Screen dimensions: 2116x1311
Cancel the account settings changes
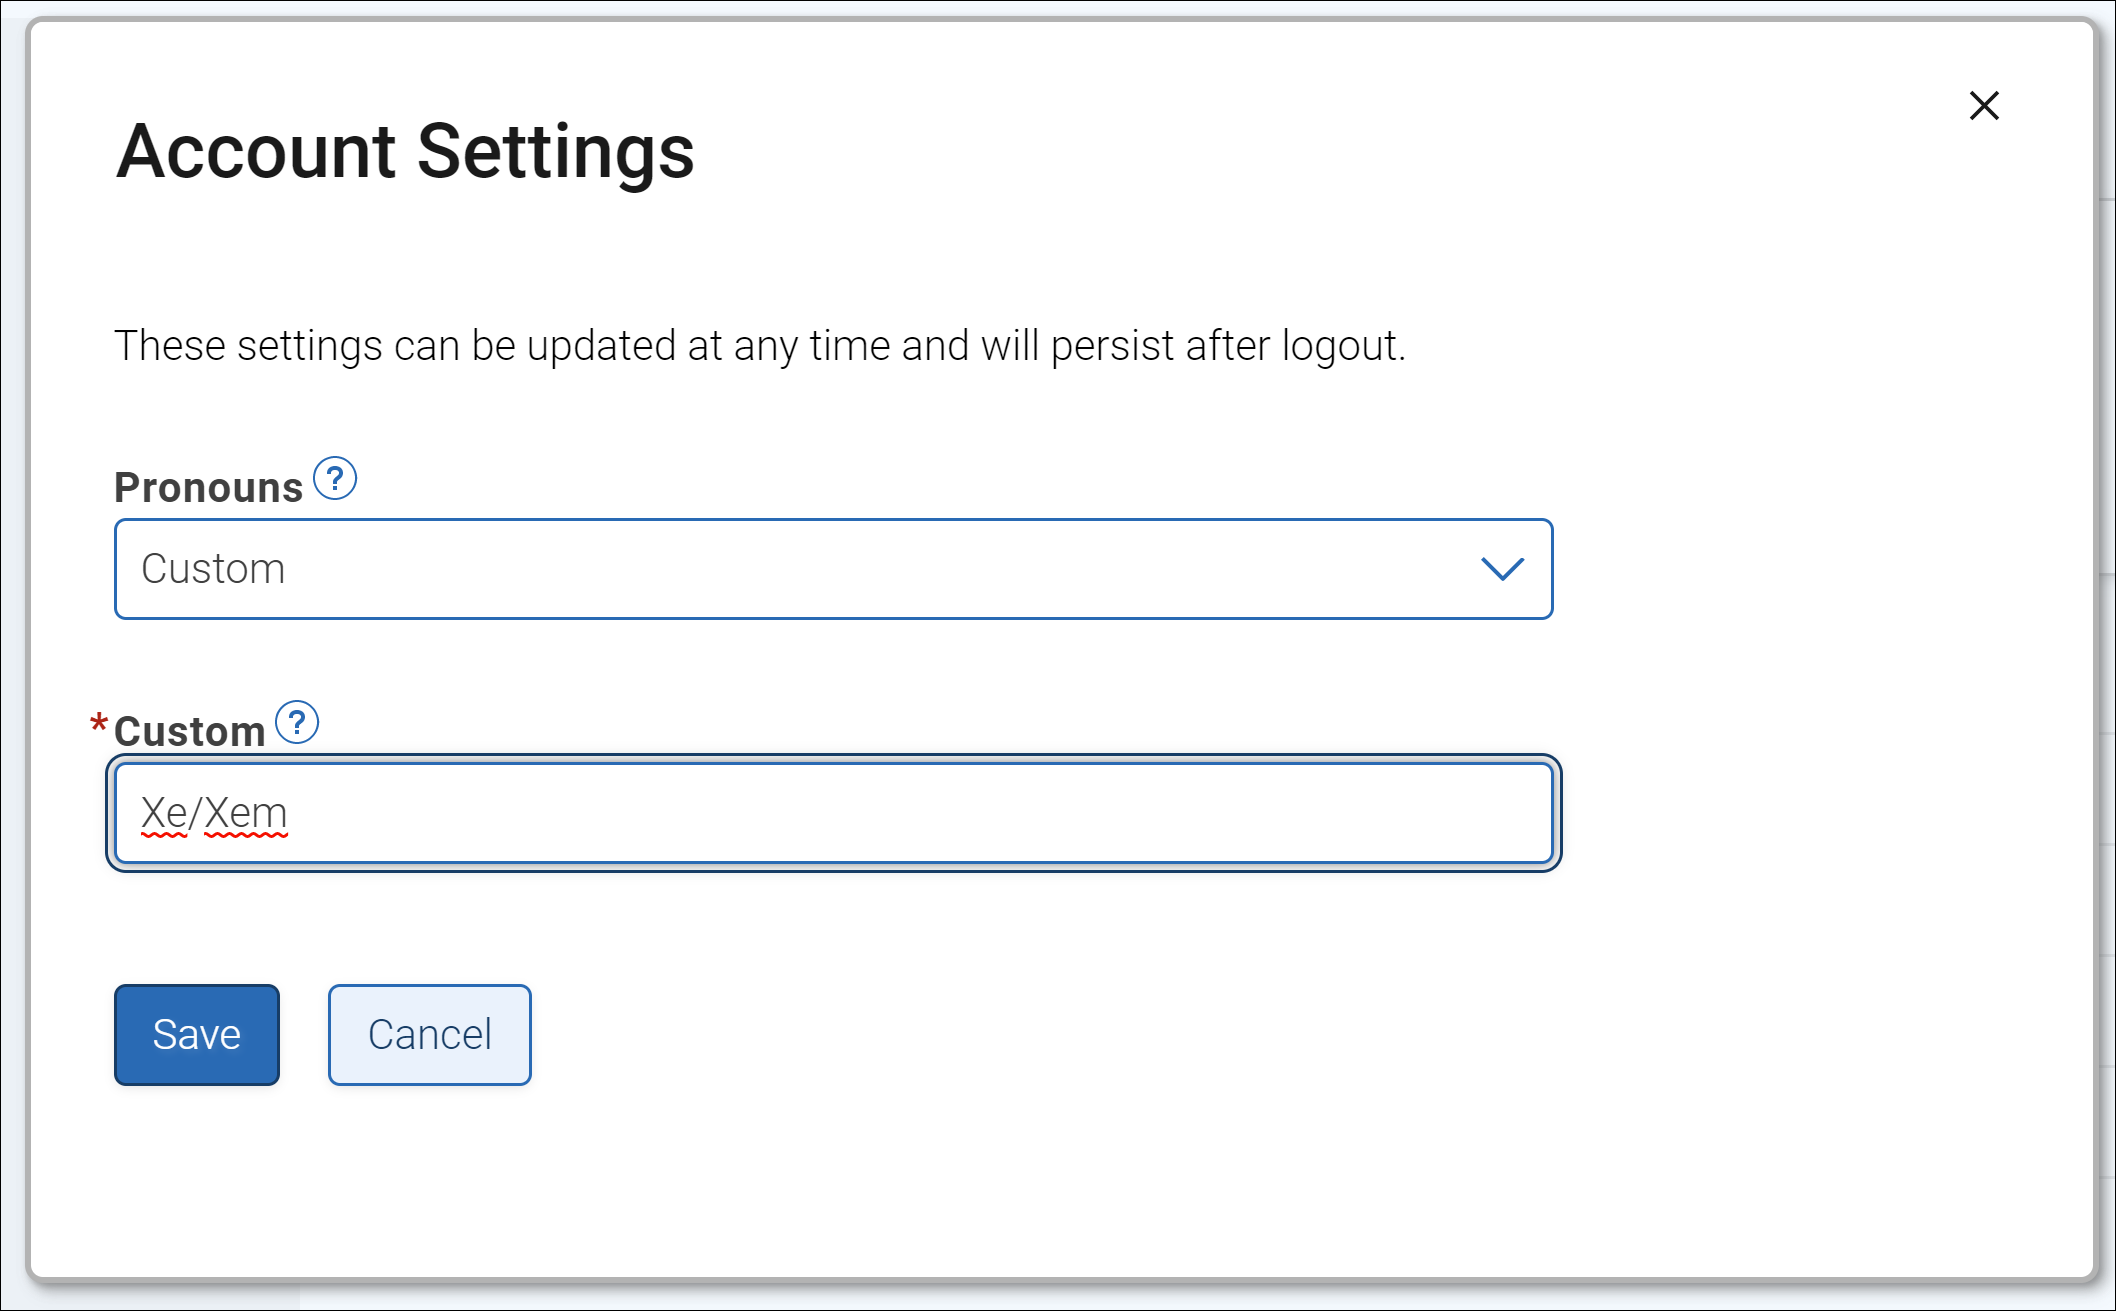pyautogui.click(x=430, y=1035)
